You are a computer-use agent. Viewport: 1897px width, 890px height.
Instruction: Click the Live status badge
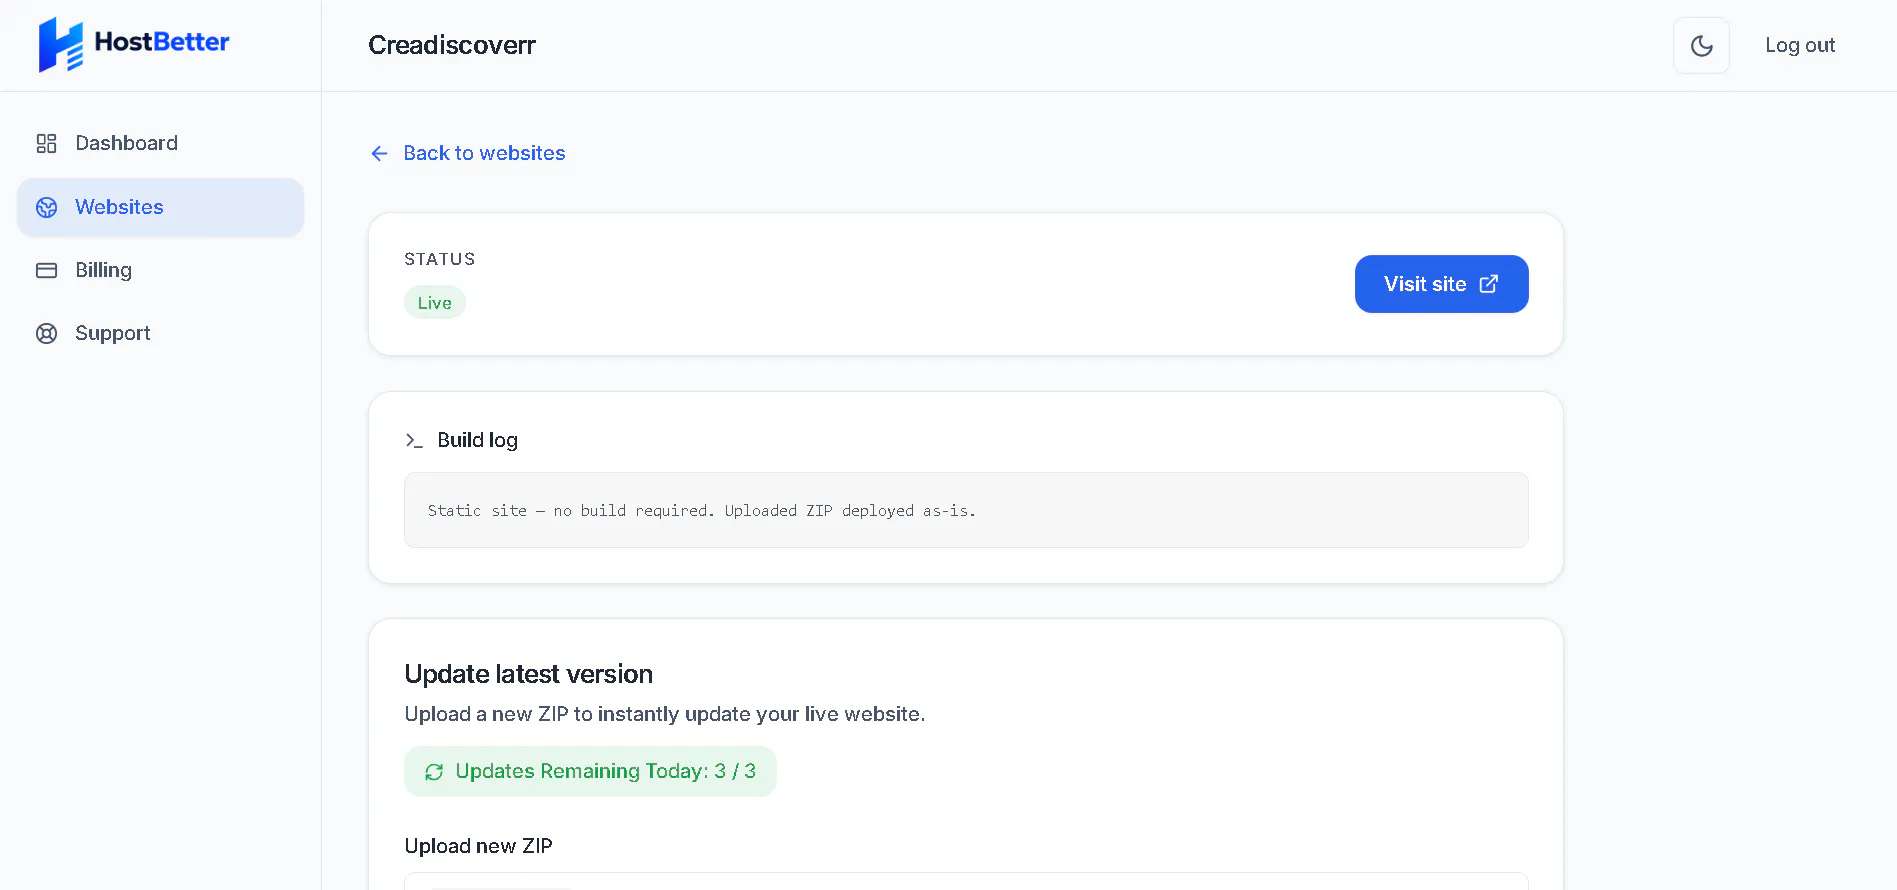434,303
